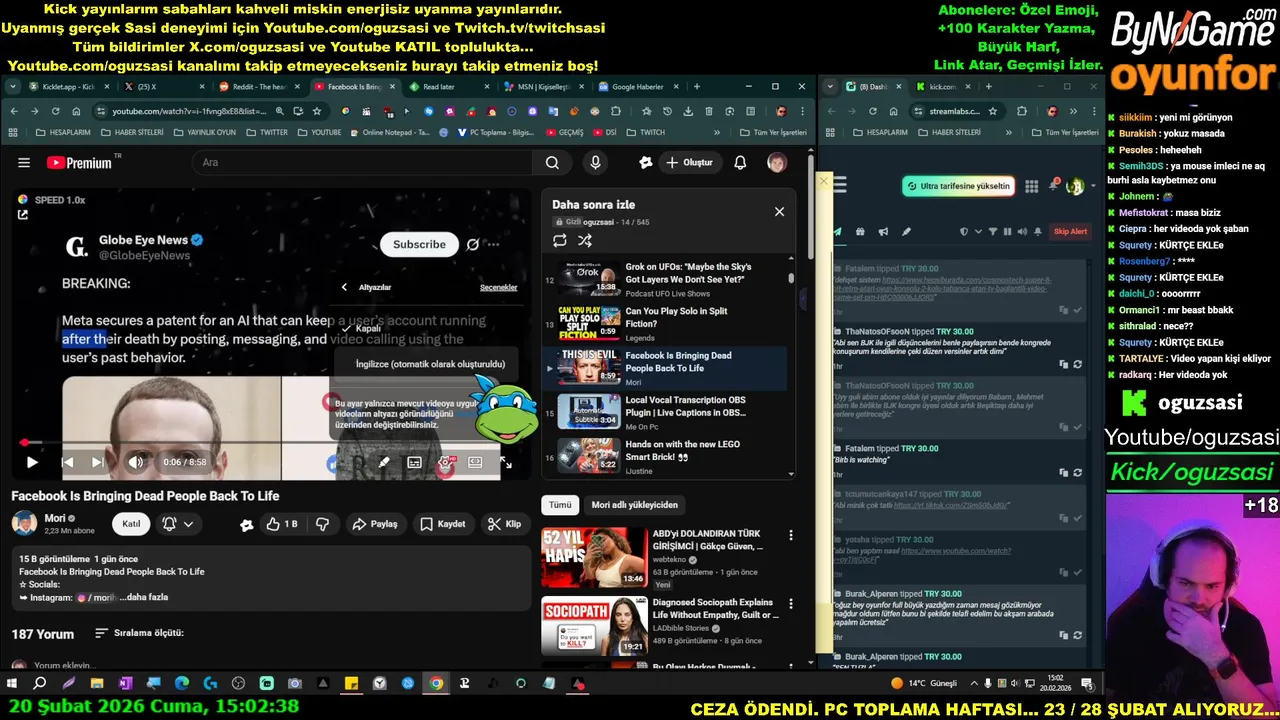Click the YouTube address bar URL
The height and width of the screenshot is (720, 1280).
tap(188, 111)
